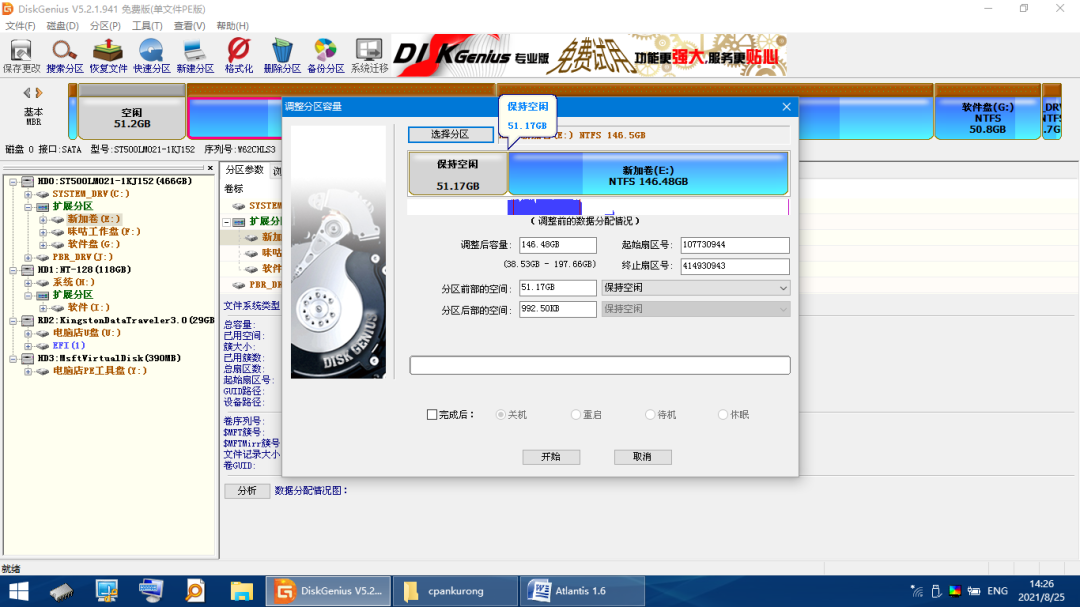1080x607 pixels.
Task: Click the DiskGenius V5.2 taskbar button
Action: (x=329, y=591)
